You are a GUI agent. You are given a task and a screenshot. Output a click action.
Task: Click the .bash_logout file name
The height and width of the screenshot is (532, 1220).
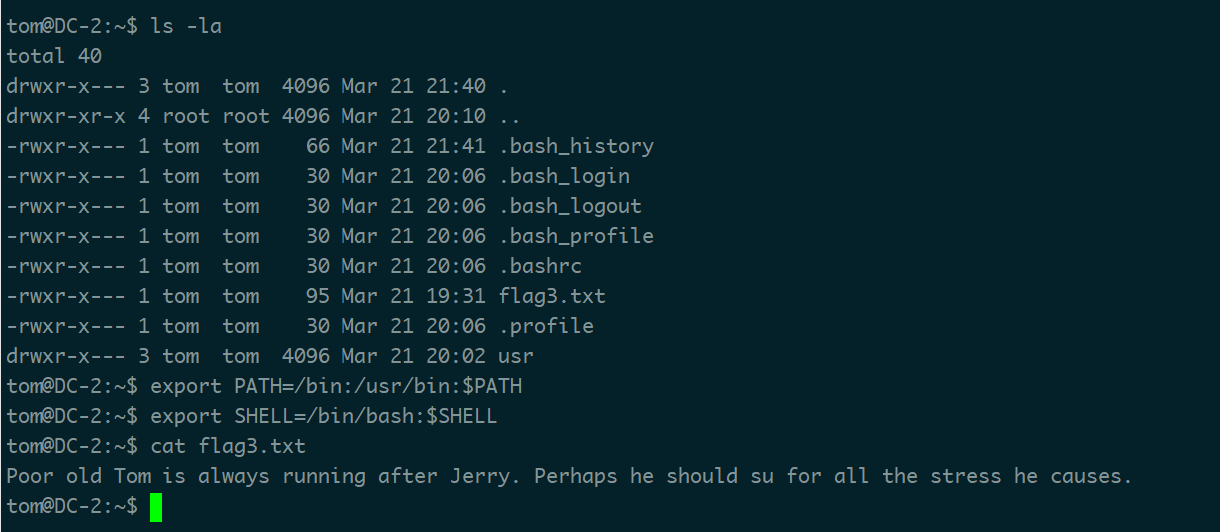tap(570, 206)
